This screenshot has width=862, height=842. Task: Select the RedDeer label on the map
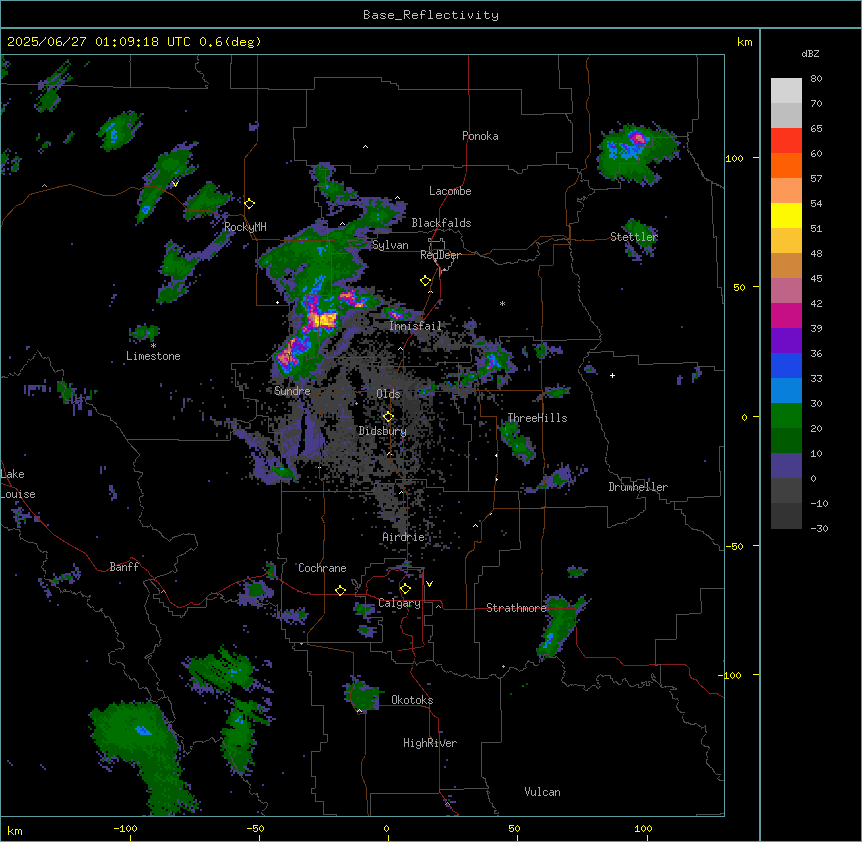[x=440, y=255]
